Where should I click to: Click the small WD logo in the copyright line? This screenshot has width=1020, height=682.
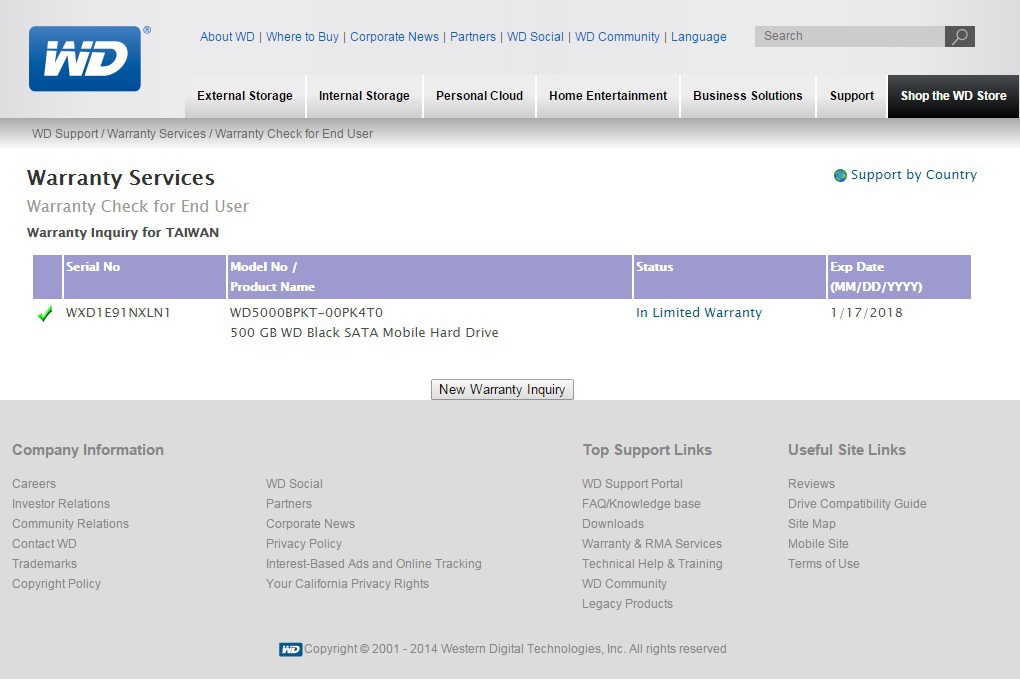[x=290, y=649]
